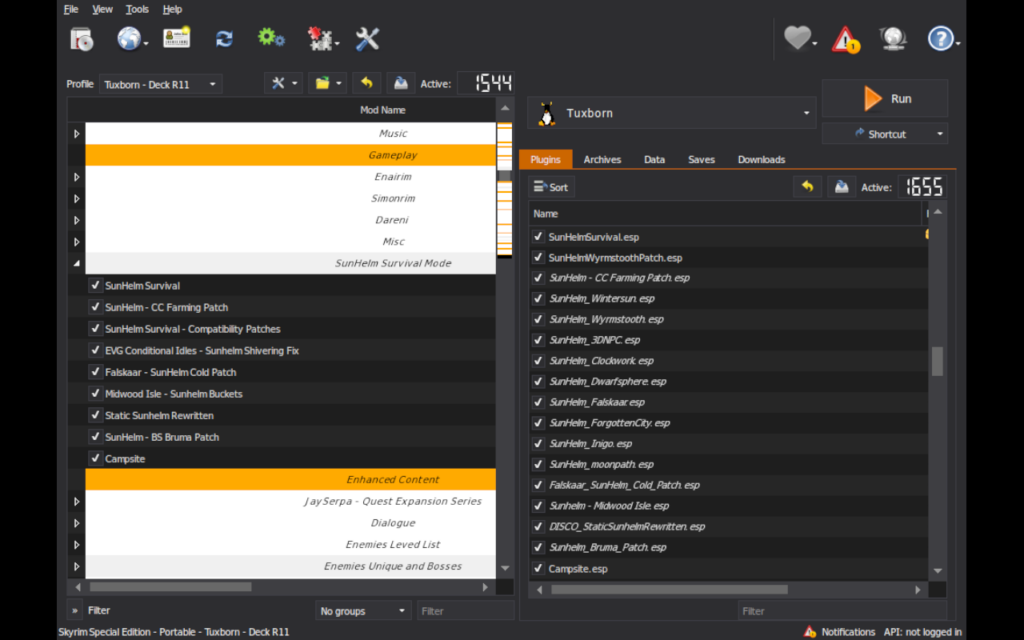The image size is (1024, 640).
Task: Switch to the Downloads tab
Action: (761, 160)
